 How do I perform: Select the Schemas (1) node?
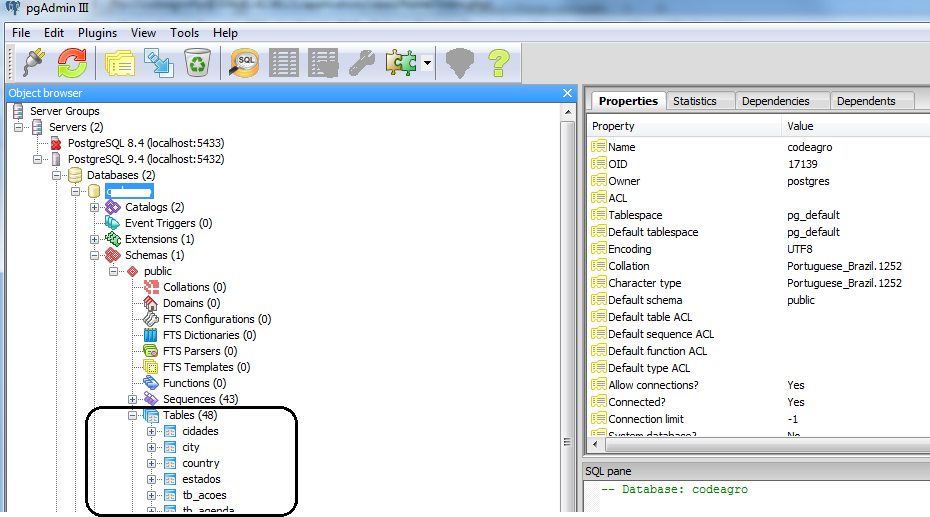coord(154,255)
